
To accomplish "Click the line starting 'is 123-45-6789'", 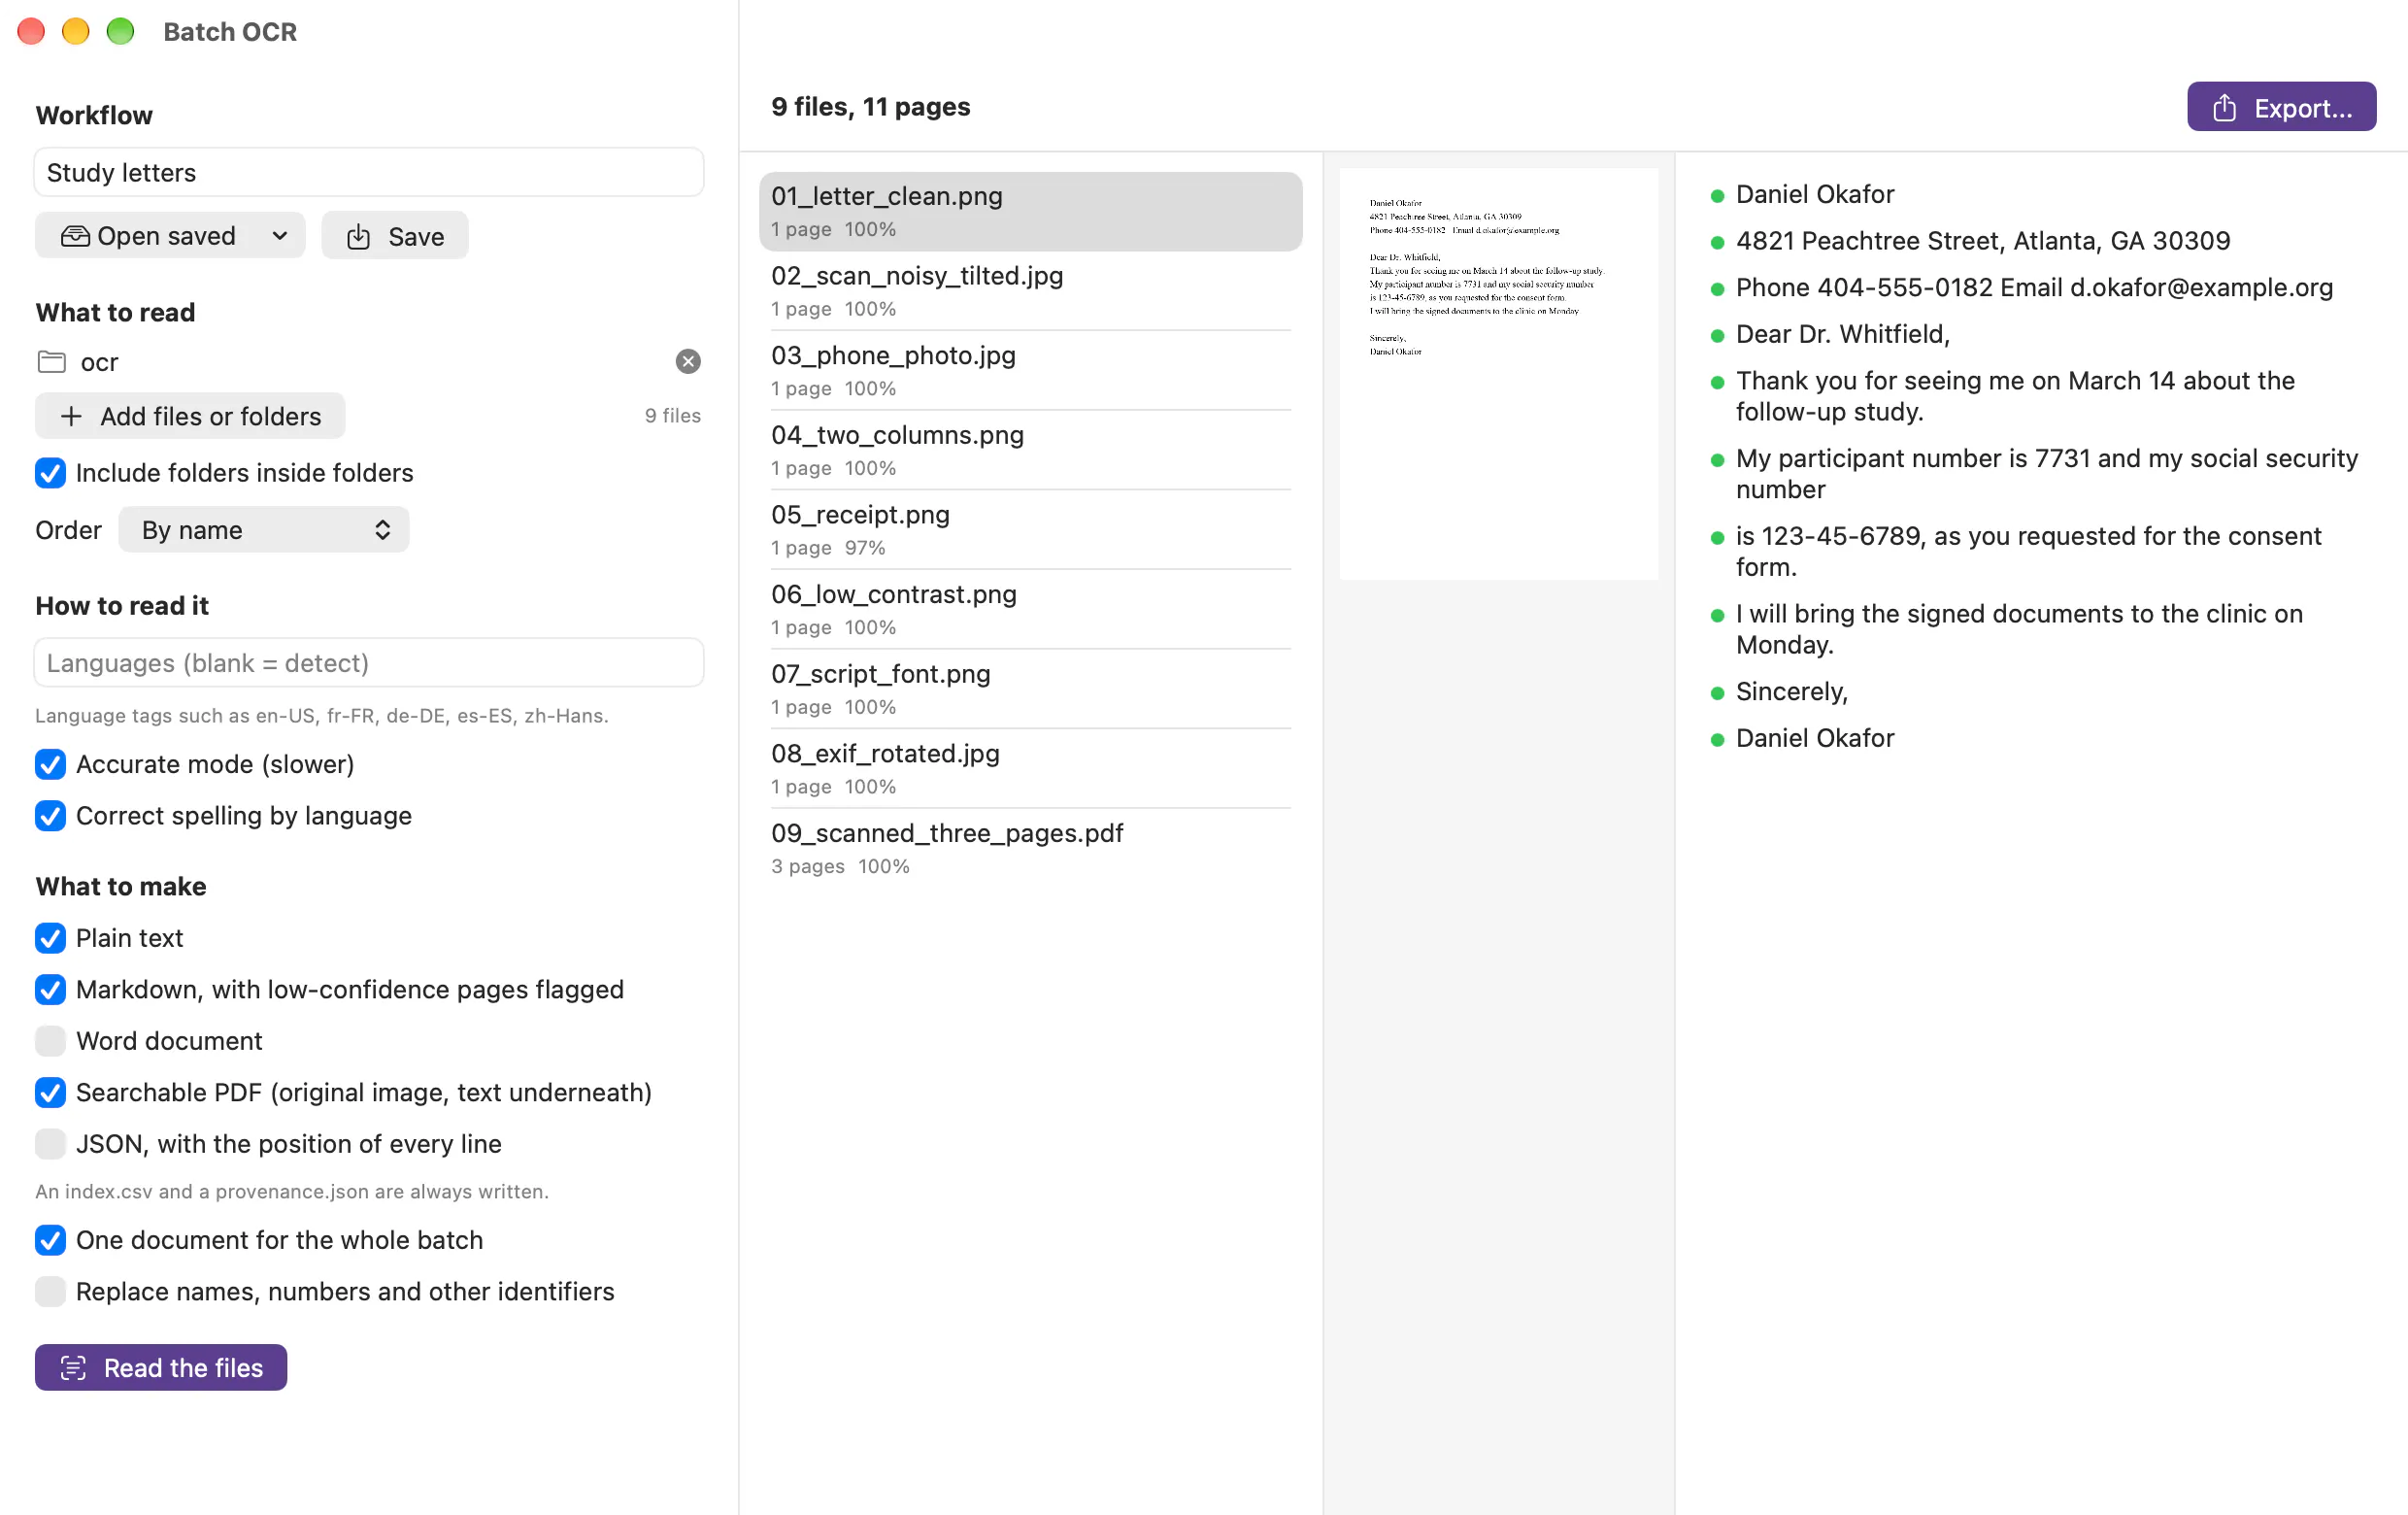I will pyautogui.click(x=2028, y=552).
